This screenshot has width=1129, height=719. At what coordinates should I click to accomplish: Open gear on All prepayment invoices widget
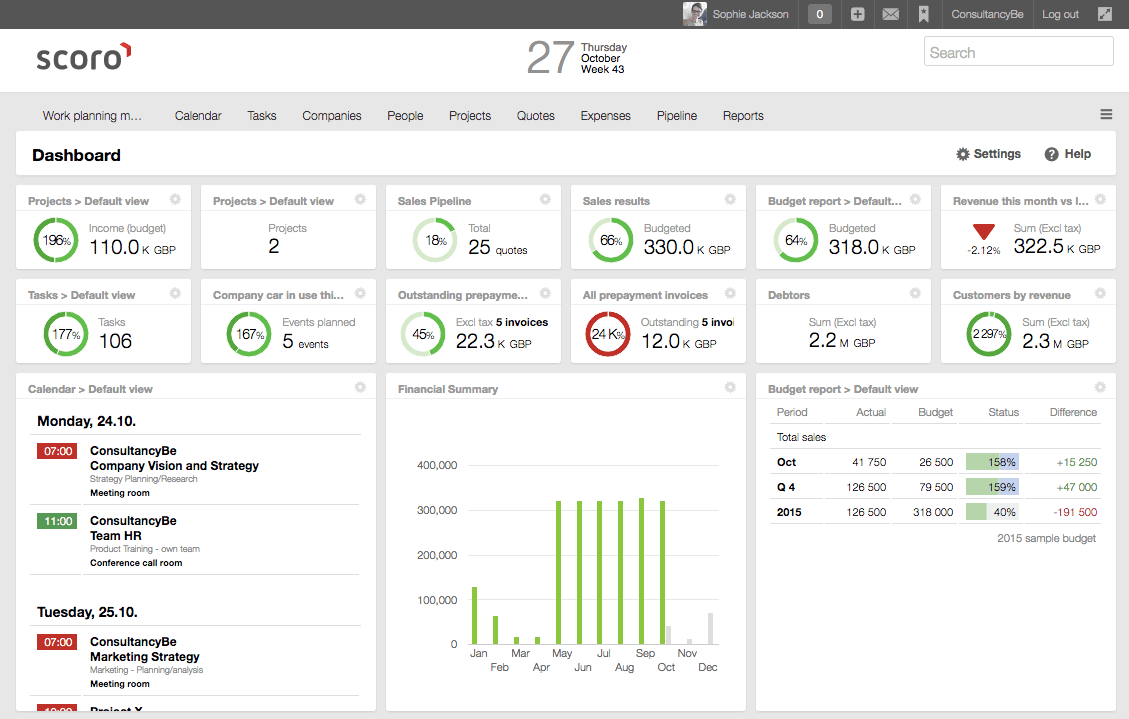[730, 293]
